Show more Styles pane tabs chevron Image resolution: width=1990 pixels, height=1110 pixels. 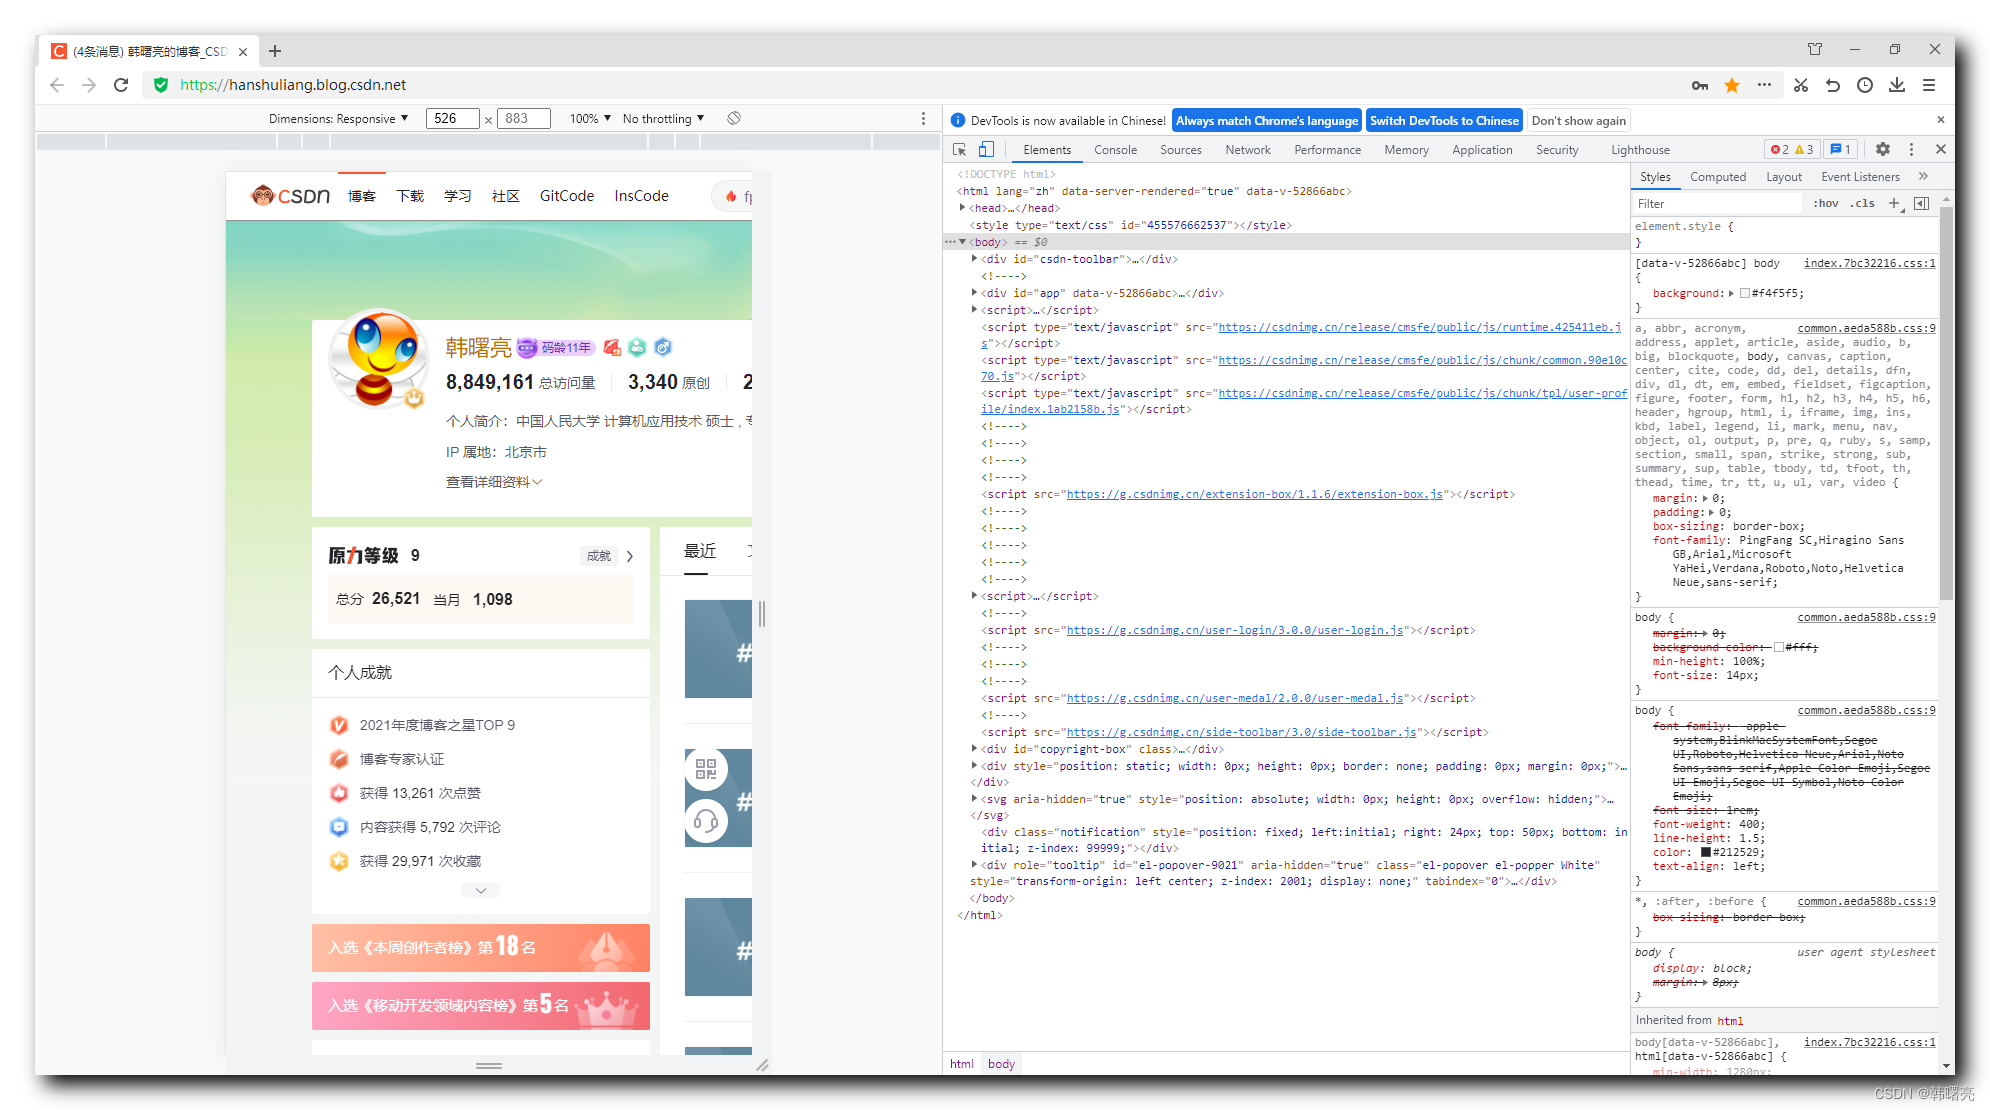(x=1923, y=176)
